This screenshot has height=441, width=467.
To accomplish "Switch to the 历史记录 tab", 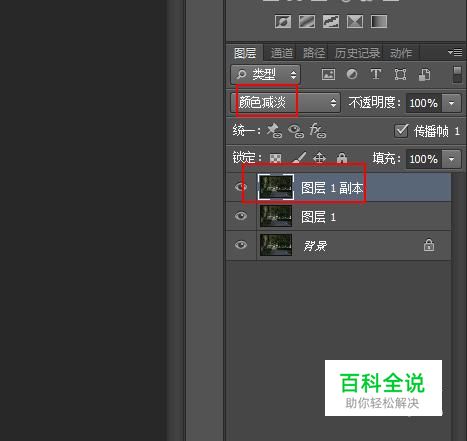I will [x=357, y=53].
